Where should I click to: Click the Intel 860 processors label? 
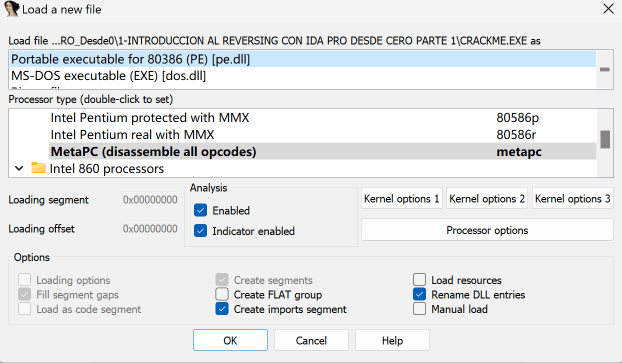point(107,169)
